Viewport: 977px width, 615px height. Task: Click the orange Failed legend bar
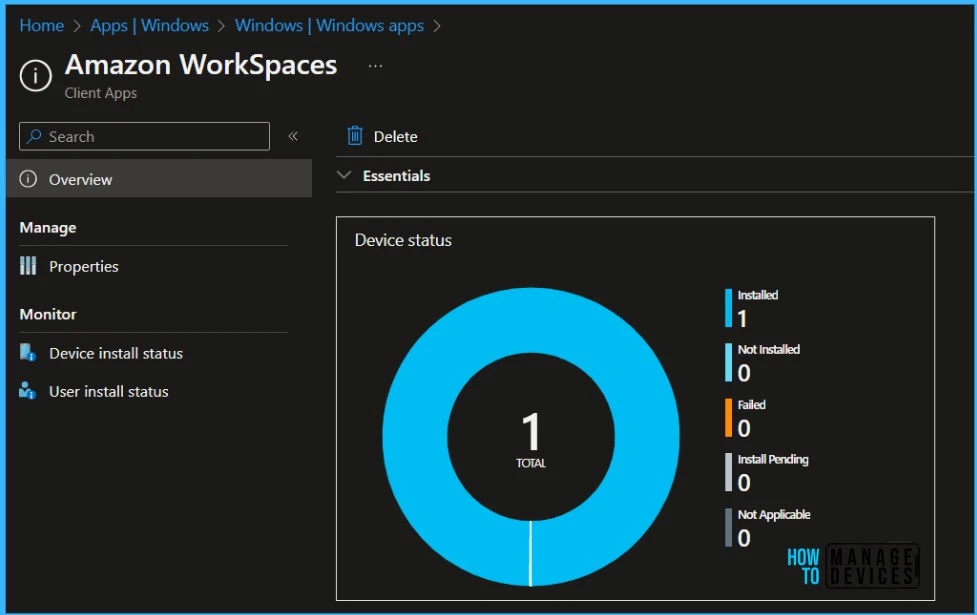click(728, 417)
